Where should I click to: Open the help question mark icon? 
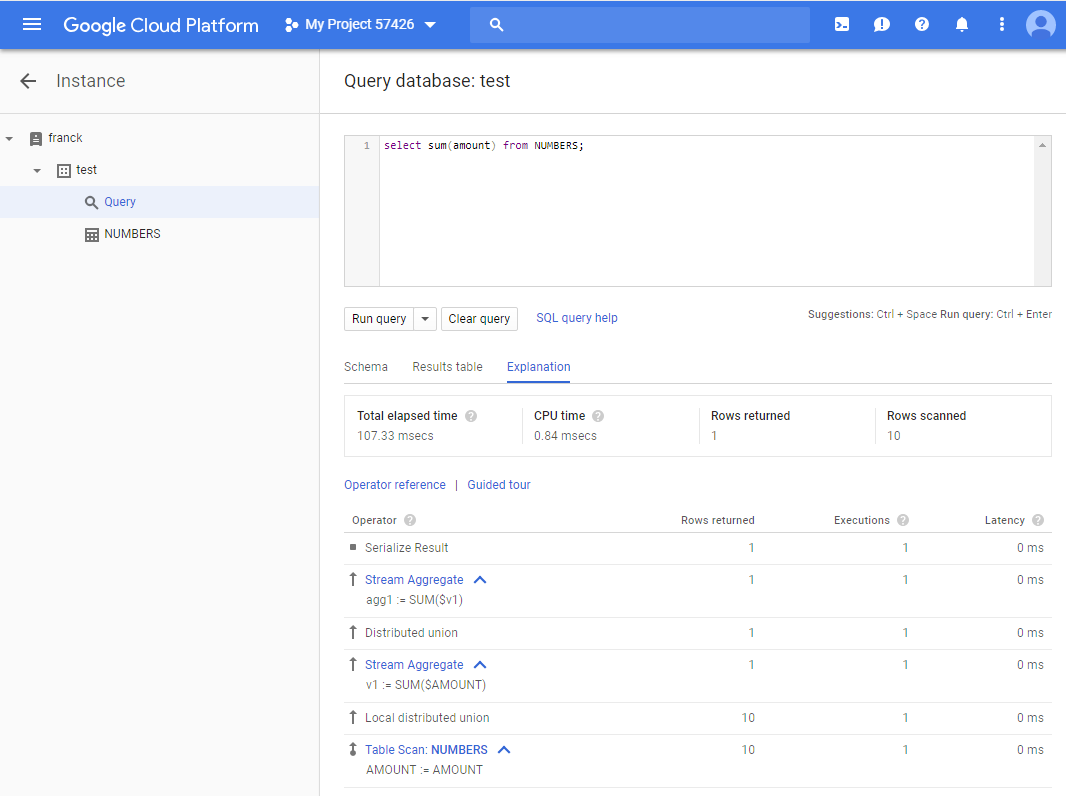point(922,24)
